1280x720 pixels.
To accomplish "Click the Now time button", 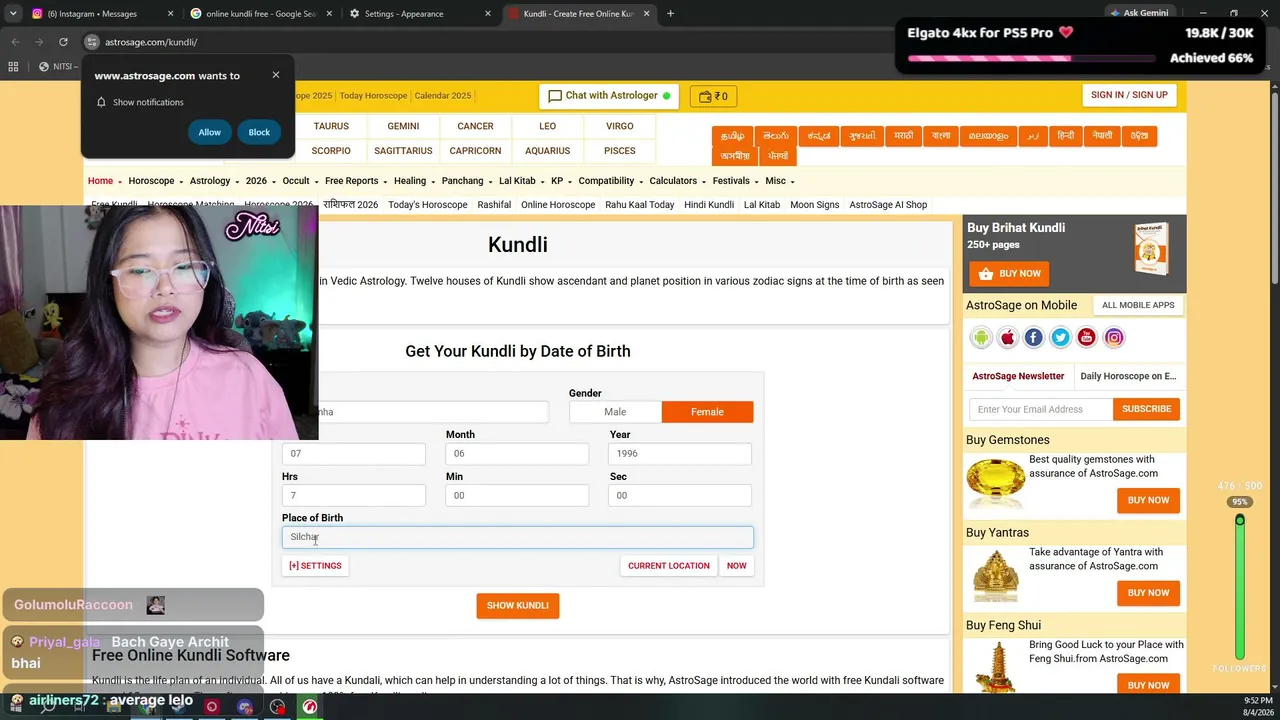I will [737, 566].
